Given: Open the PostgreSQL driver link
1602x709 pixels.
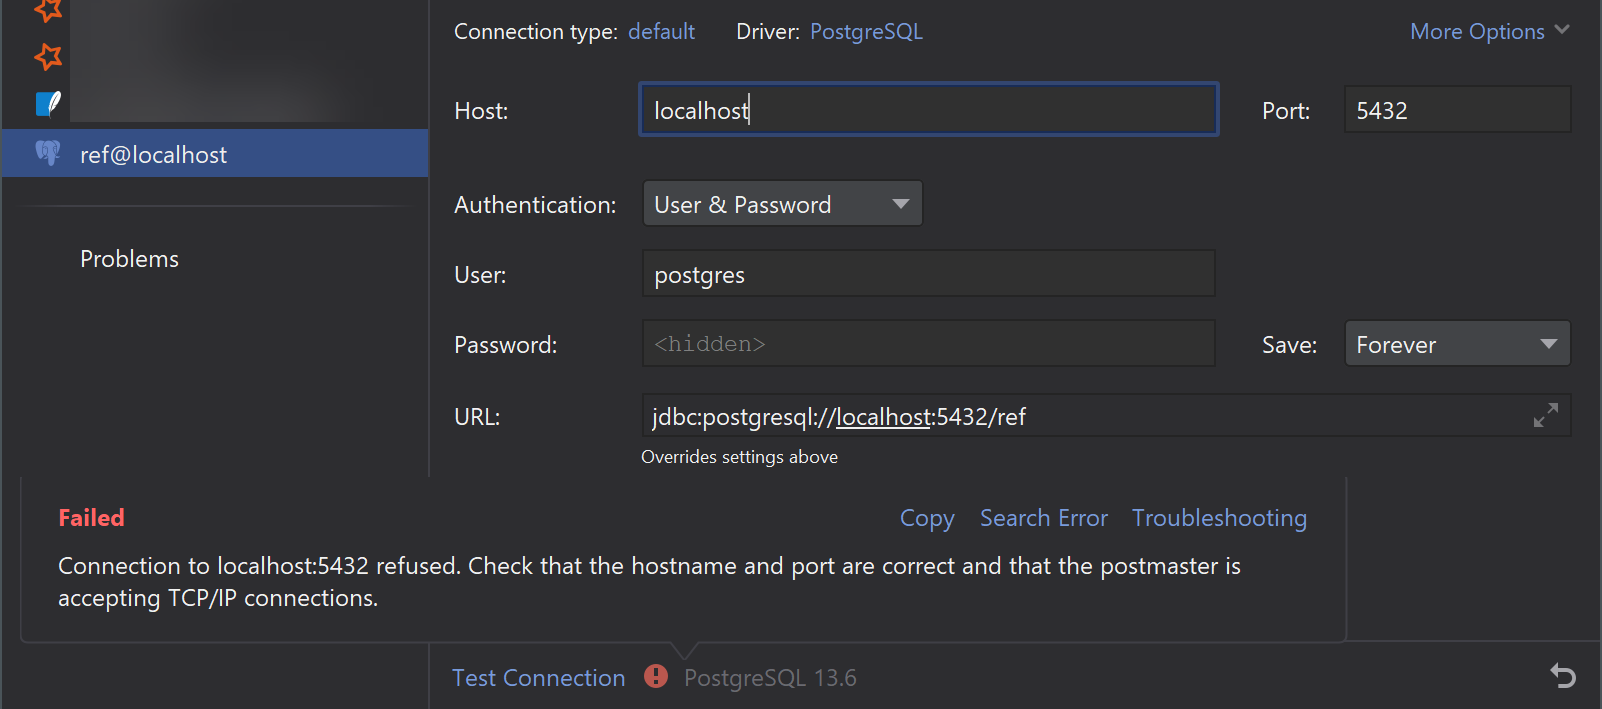Looking at the screenshot, I should point(866,32).
